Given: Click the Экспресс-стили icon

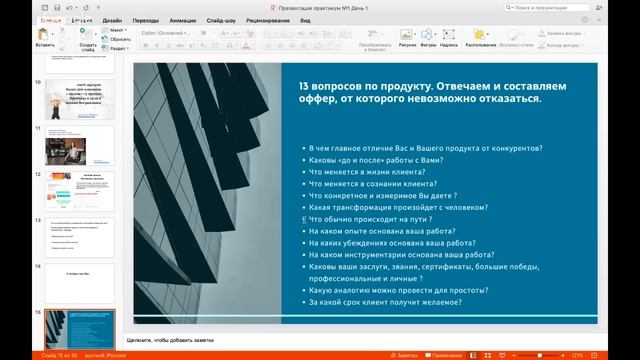Looking at the screenshot, I should (515, 35).
